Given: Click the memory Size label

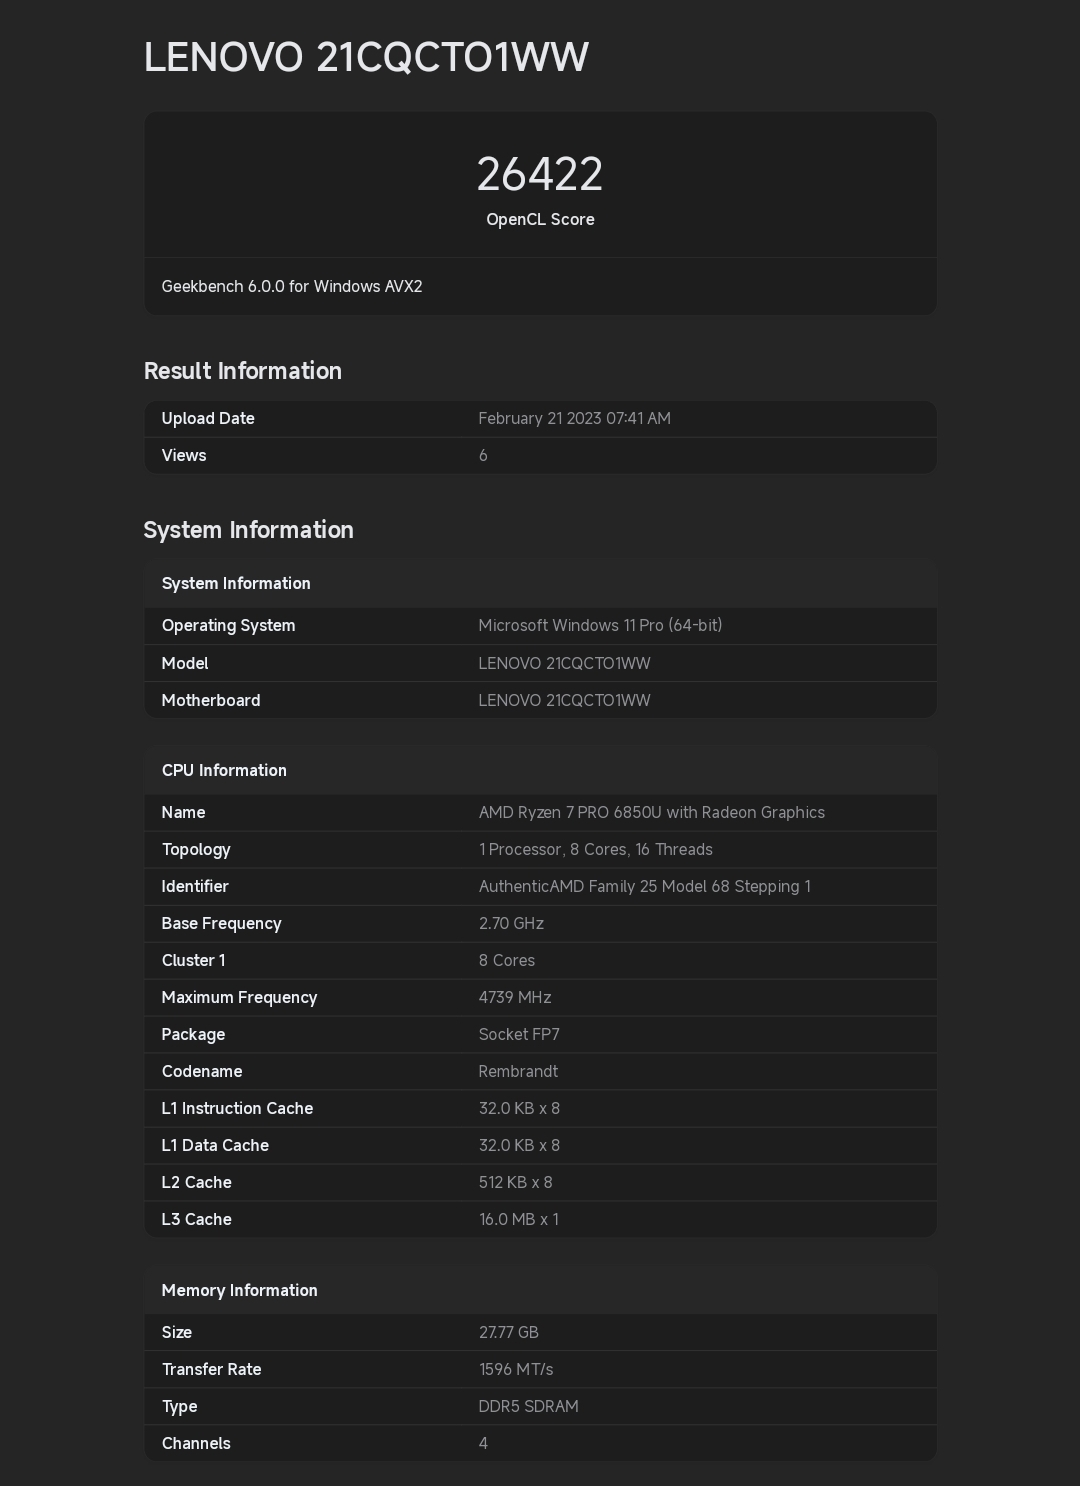Looking at the screenshot, I should (177, 1332).
